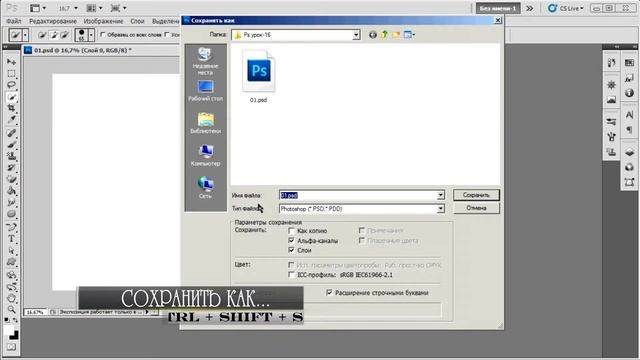Open Компьютер location in dialog sidebar
The height and width of the screenshot is (360, 640).
205,156
